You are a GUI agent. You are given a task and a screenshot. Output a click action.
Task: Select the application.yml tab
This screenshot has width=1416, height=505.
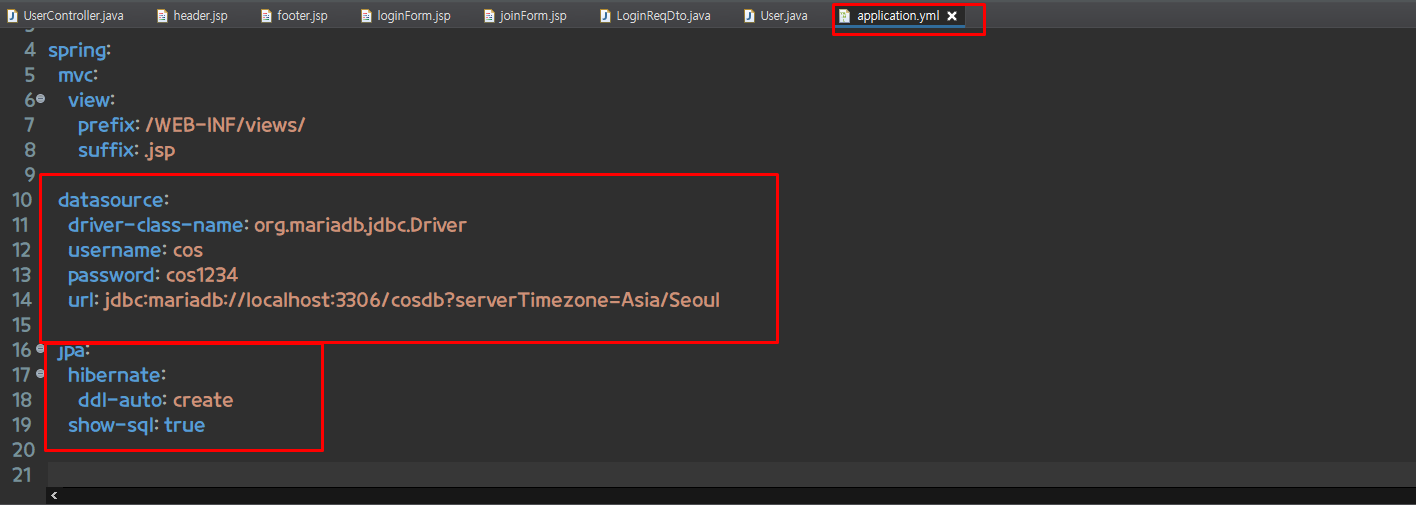[x=897, y=16]
